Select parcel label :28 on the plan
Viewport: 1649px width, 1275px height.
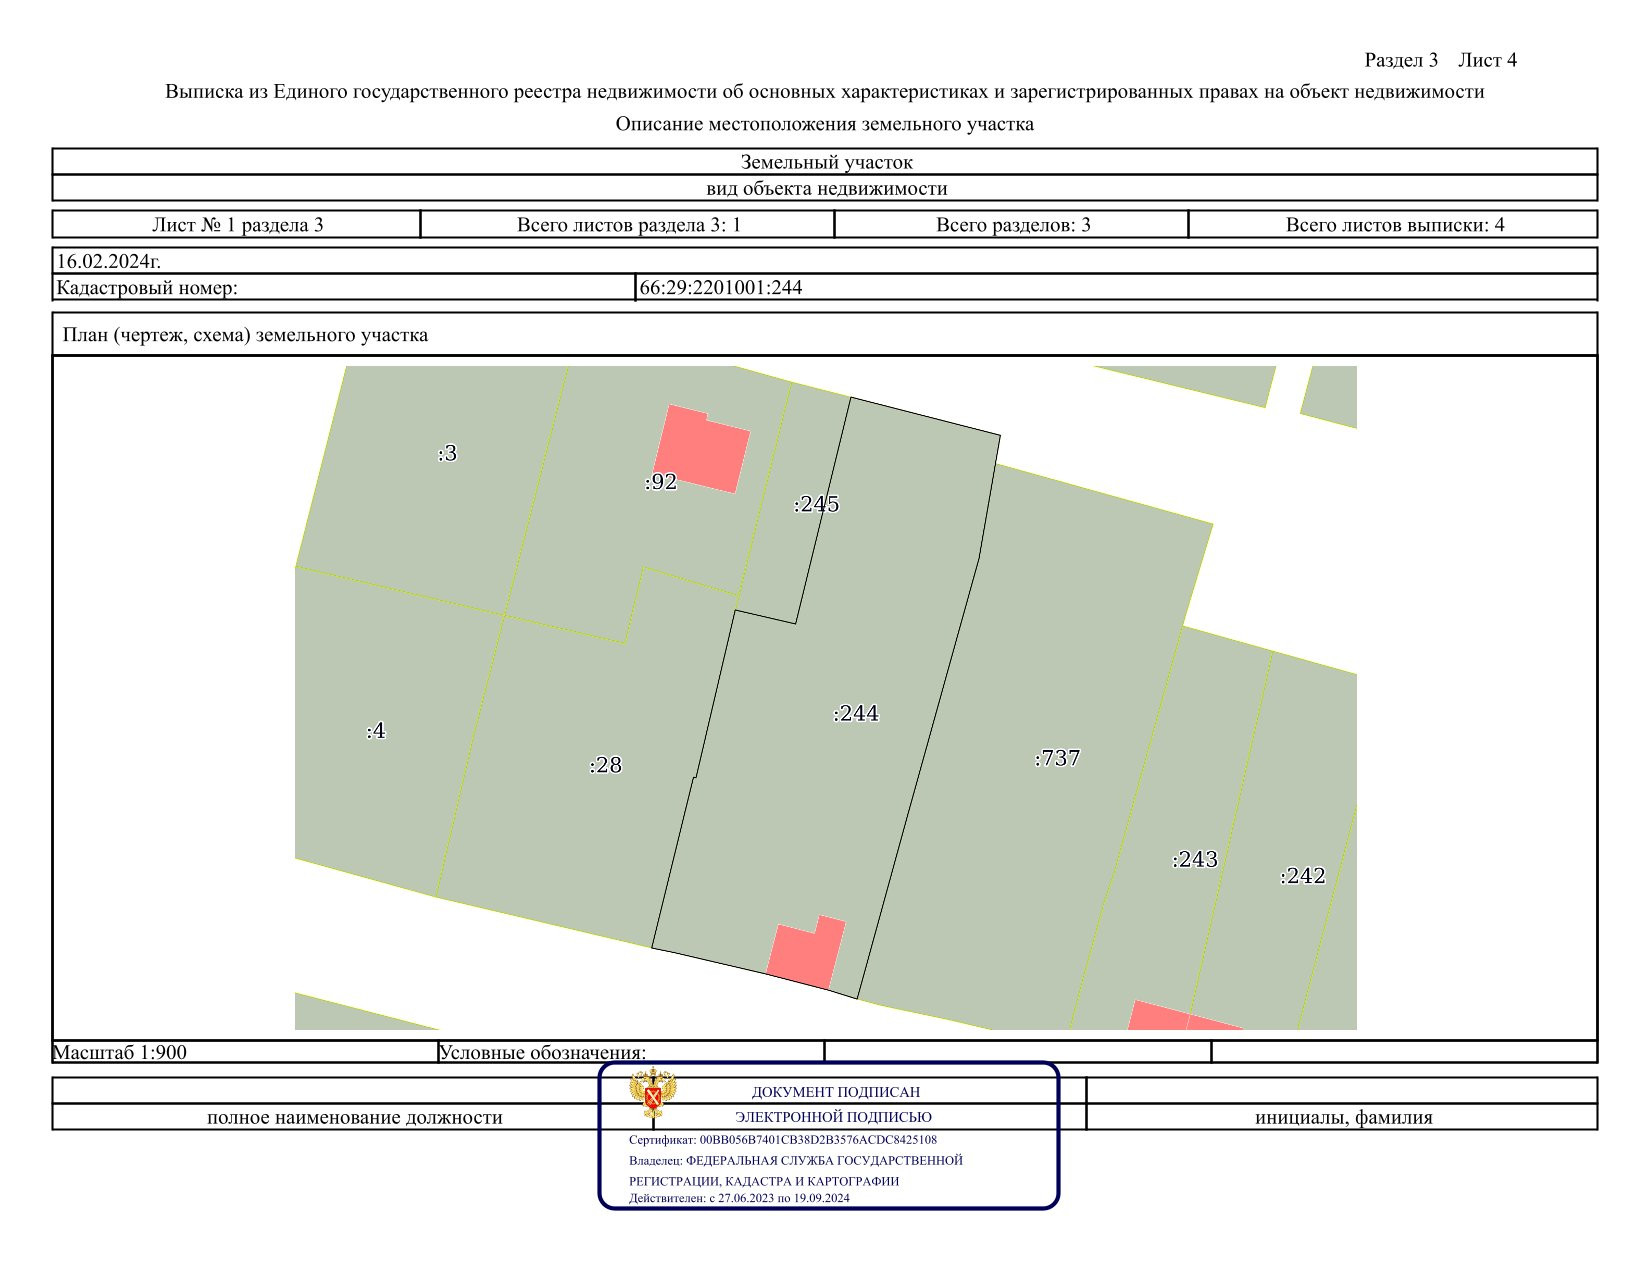click(x=606, y=765)
